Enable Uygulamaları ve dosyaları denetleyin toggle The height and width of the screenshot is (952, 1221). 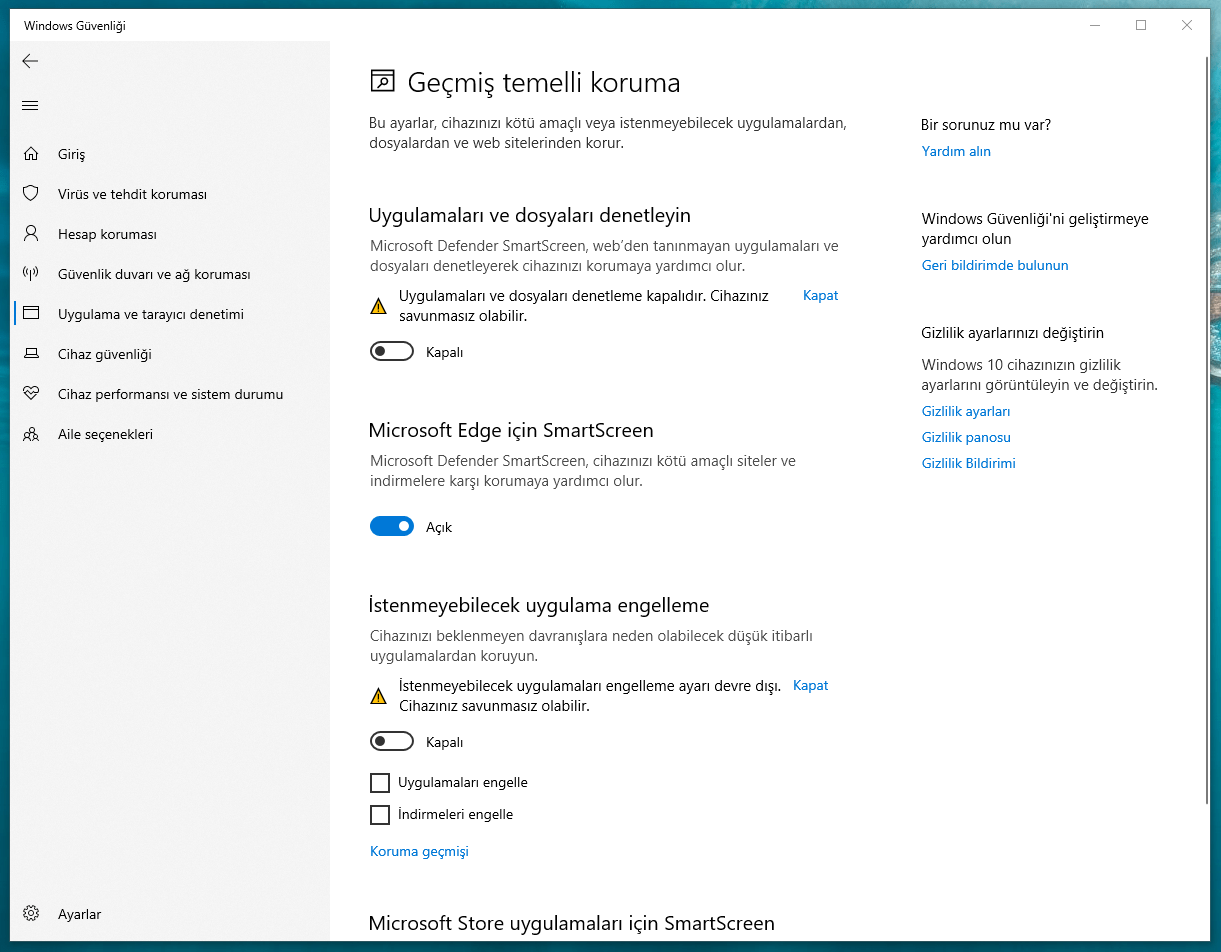[391, 352]
